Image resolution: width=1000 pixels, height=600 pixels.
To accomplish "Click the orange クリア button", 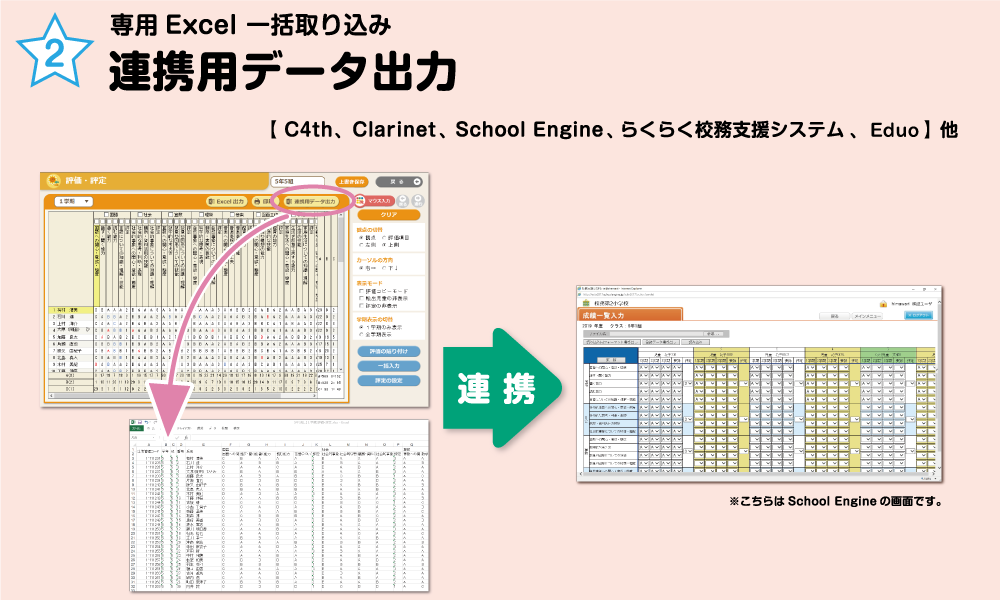I will (x=389, y=215).
